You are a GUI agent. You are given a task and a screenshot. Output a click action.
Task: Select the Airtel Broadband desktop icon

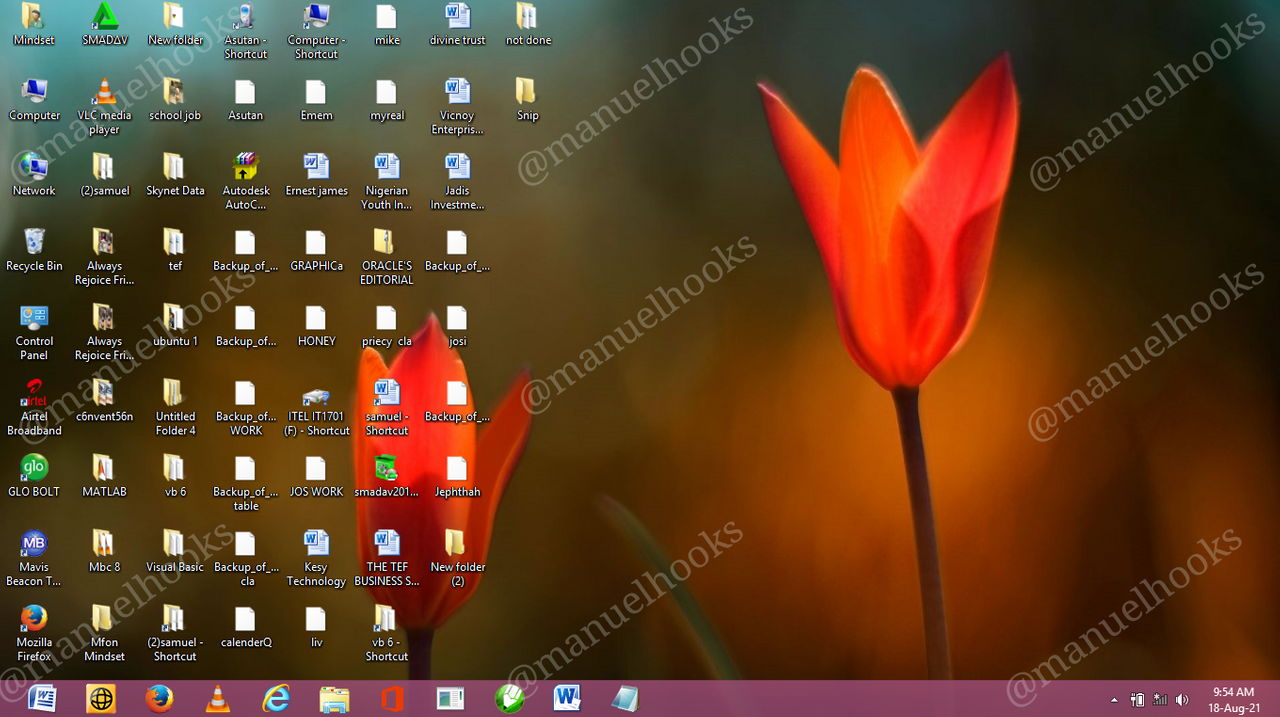click(x=34, y=407)
